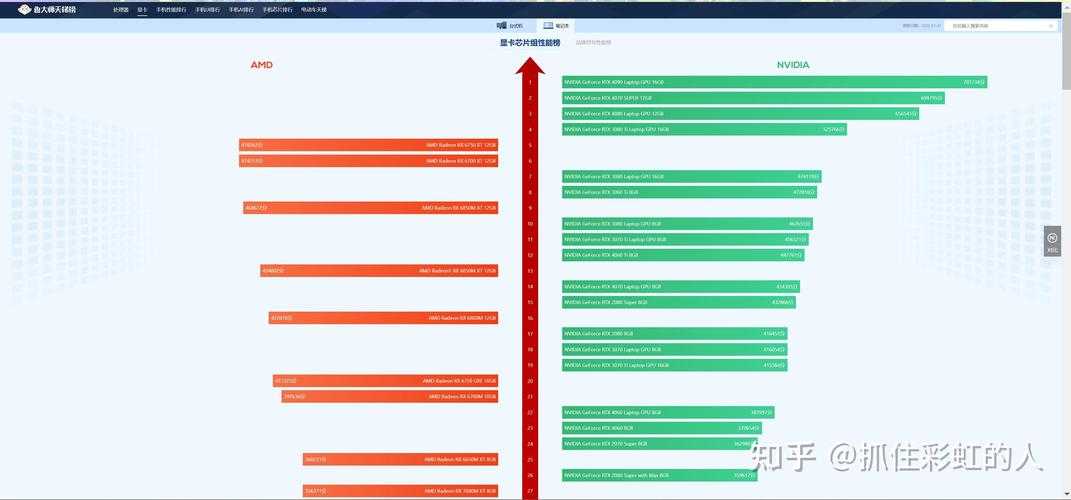The image size is (1071, 500).
Task: Open the rank 16 AMD Radeon bar
Action: point(383,318)
